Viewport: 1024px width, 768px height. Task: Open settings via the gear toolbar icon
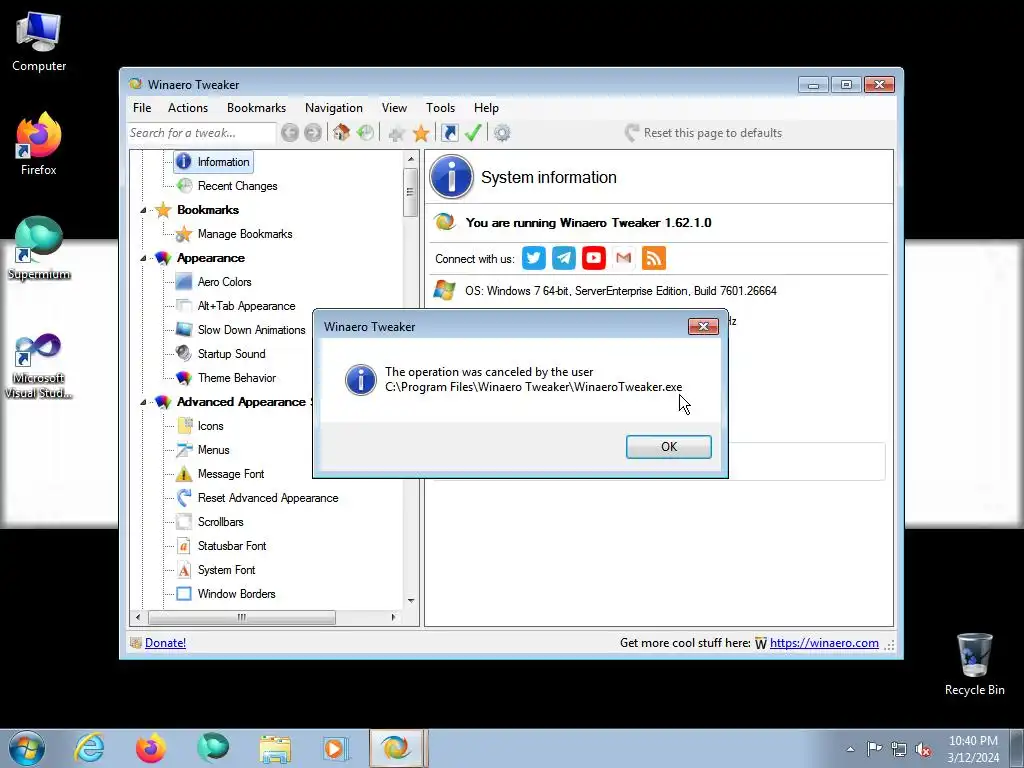coord(502,133)
